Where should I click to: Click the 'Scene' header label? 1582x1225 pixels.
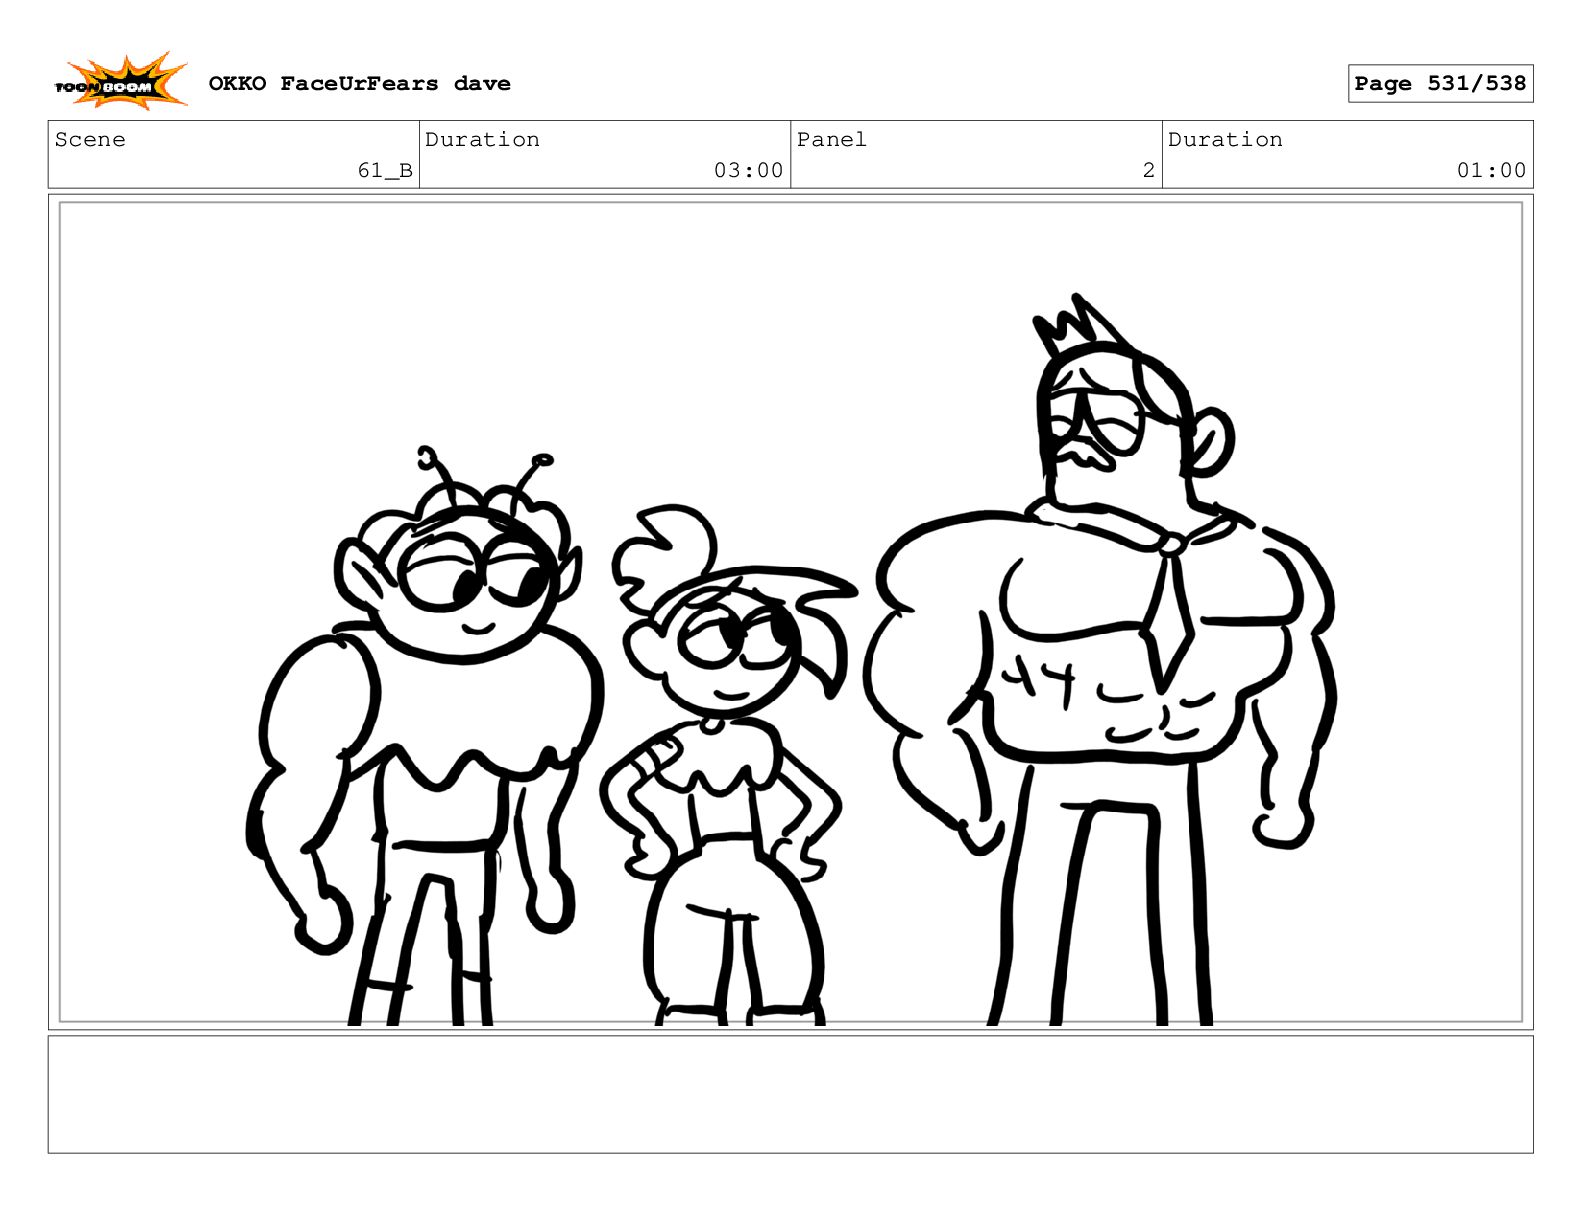pyautogui.click(x=90, y=140)
